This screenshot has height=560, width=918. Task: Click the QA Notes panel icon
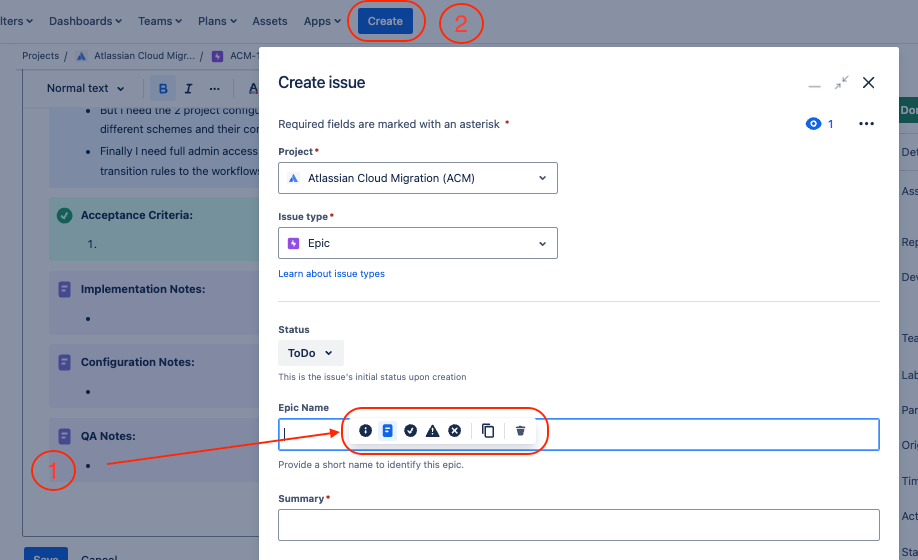65,436
